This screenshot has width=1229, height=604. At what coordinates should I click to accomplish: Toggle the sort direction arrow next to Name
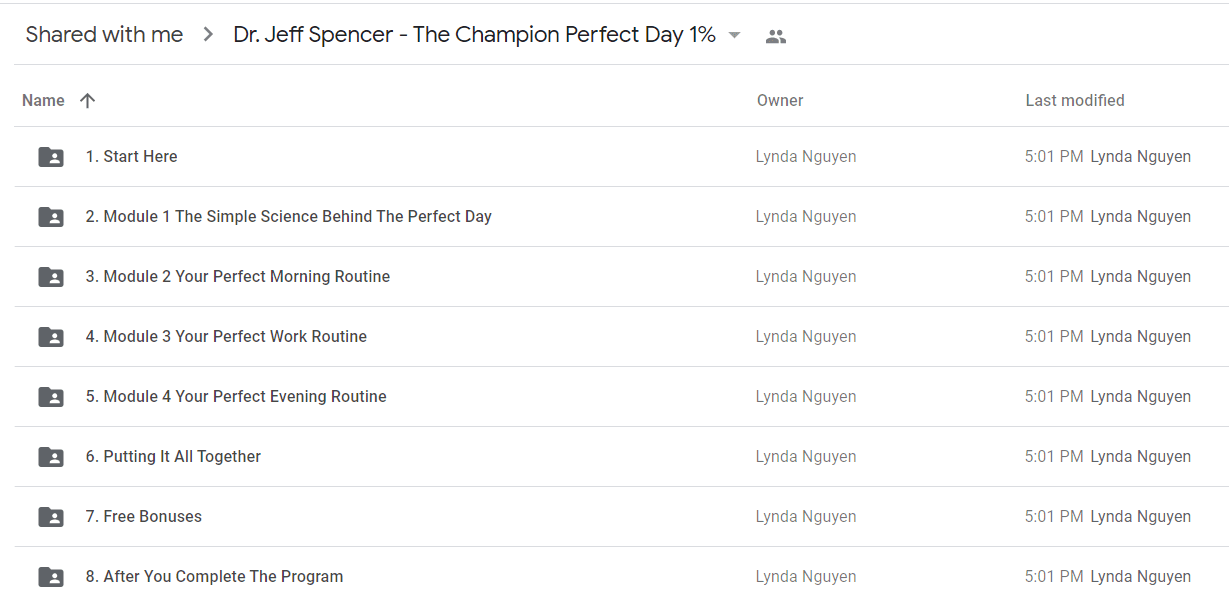coord(88,100)
